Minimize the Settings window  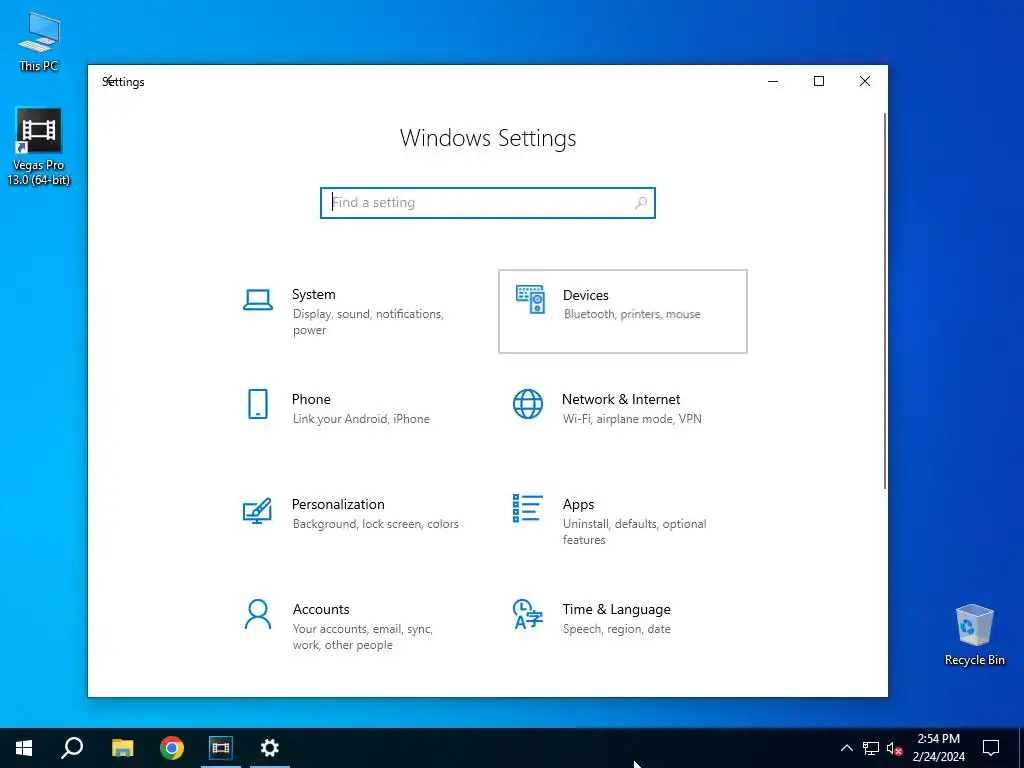pos(773,81)
